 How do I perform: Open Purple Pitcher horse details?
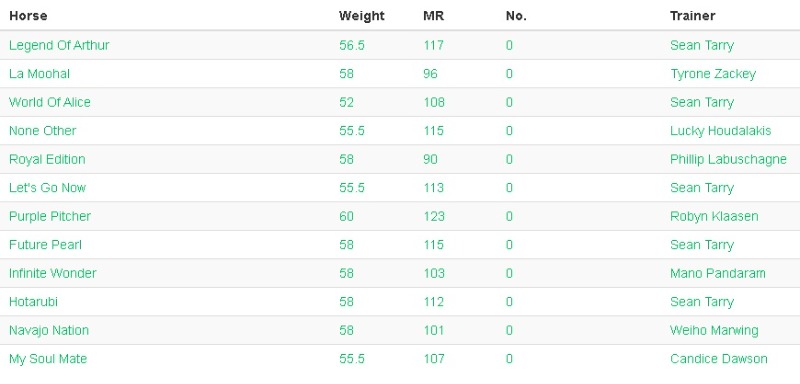pos(50,217)
